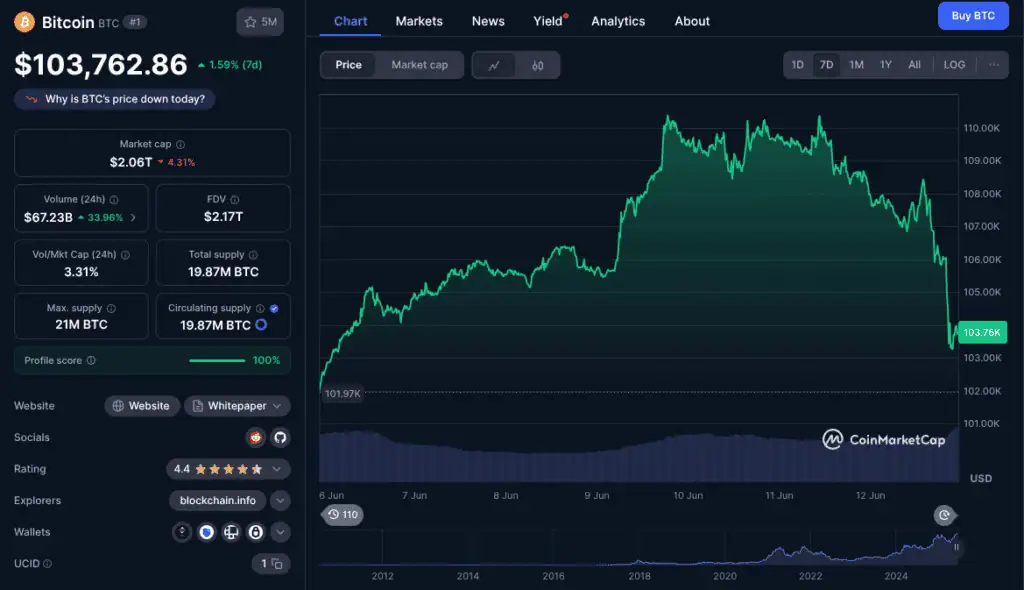Click the 110 history badge under the chart
The image size is (1024, 590).
click(343, 515)
